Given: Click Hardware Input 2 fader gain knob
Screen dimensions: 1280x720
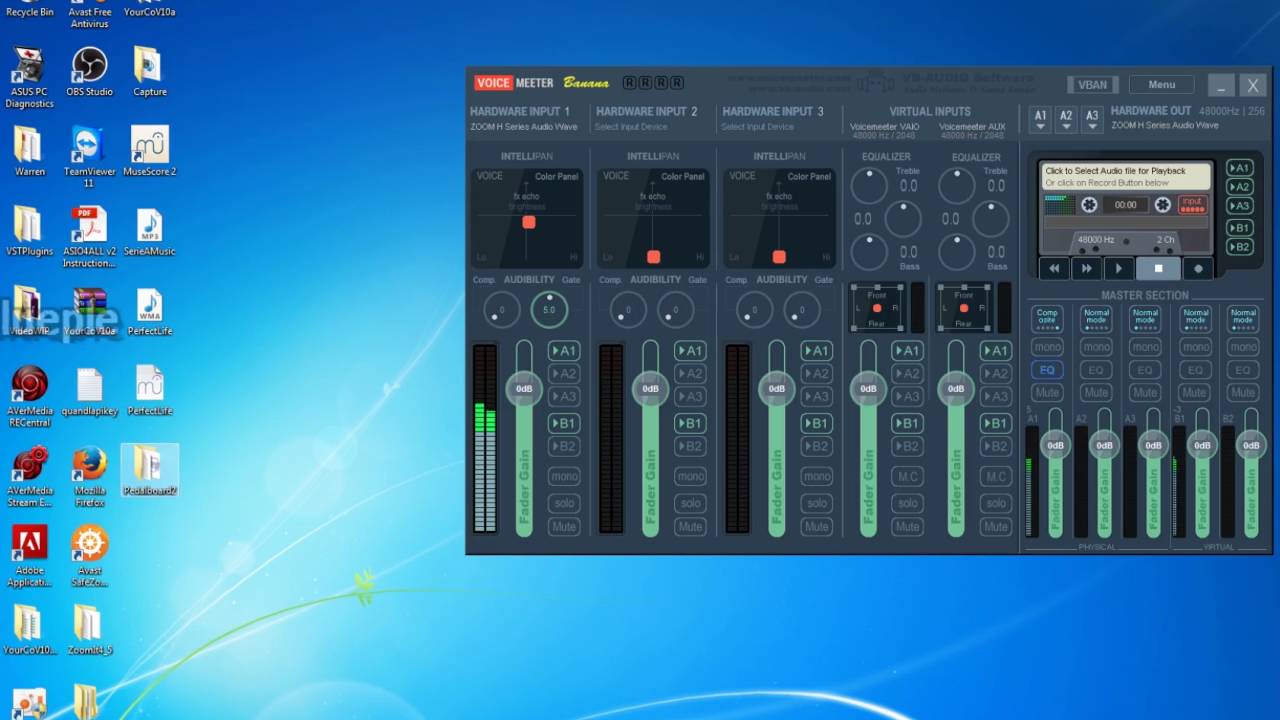Looking at the screenshot, I should pos(650,388).
